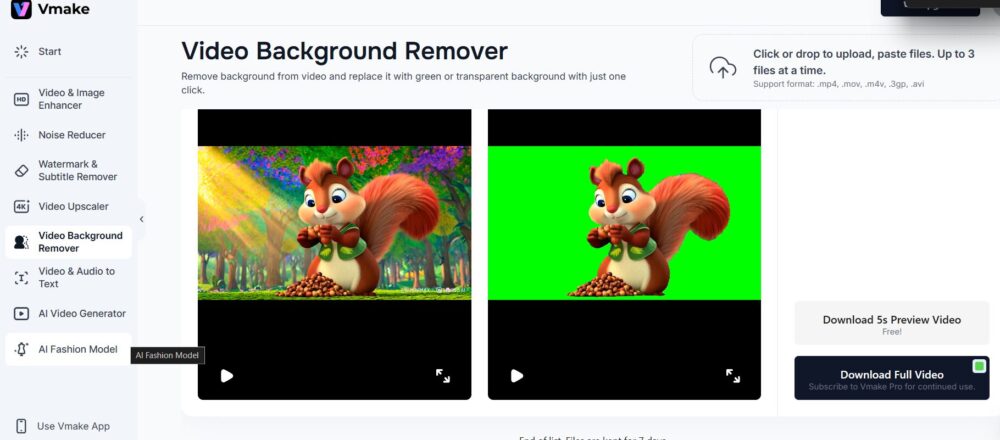1000x440 pixels.
Task: Switch to Video Upscaler tool
Action: (68, 207)
